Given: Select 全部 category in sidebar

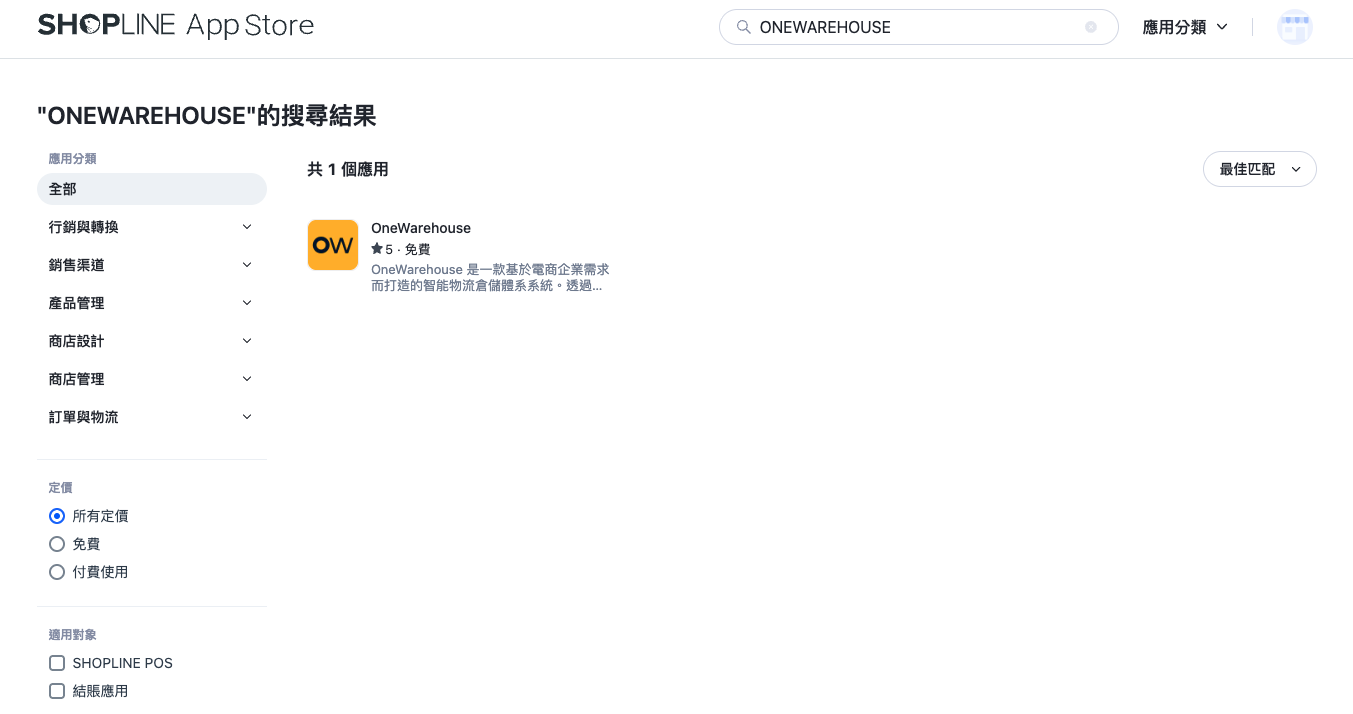Looking at the screenshot, I should (152, 189).
